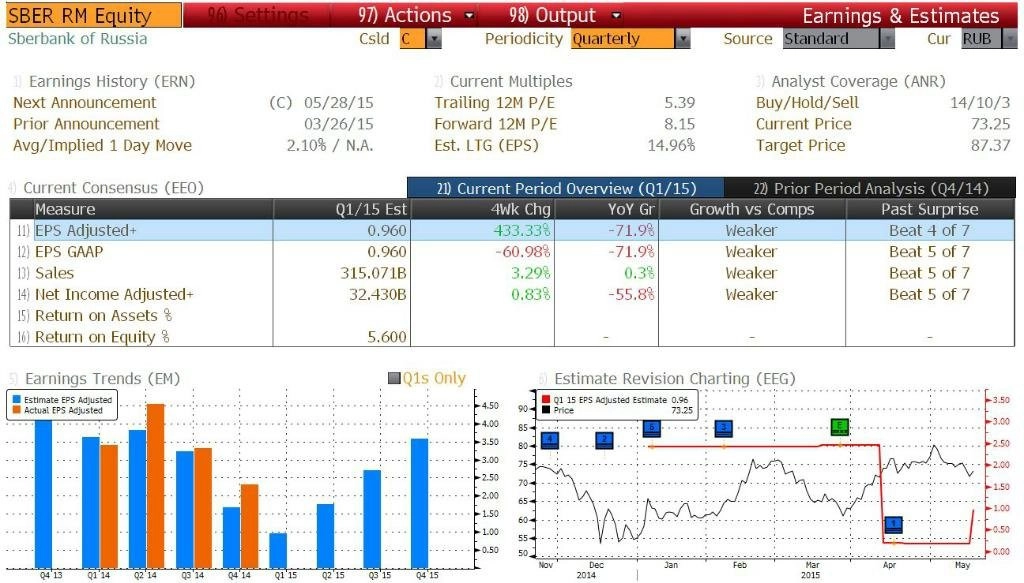Click the orange Actual EPS Adjusted legend swatch

16,410
